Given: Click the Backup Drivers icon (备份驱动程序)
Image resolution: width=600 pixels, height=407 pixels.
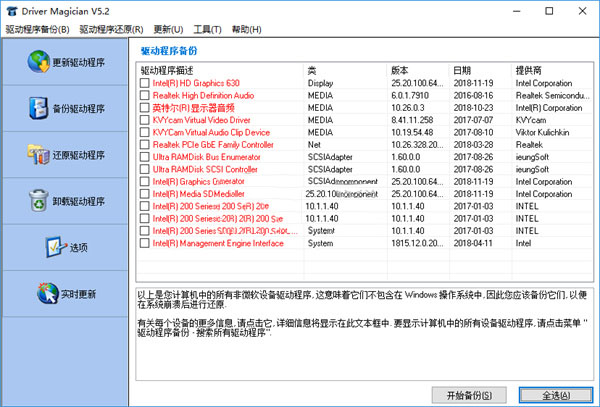Looking at the screenshot, I should pyautogui.click(x=37, y=108).
